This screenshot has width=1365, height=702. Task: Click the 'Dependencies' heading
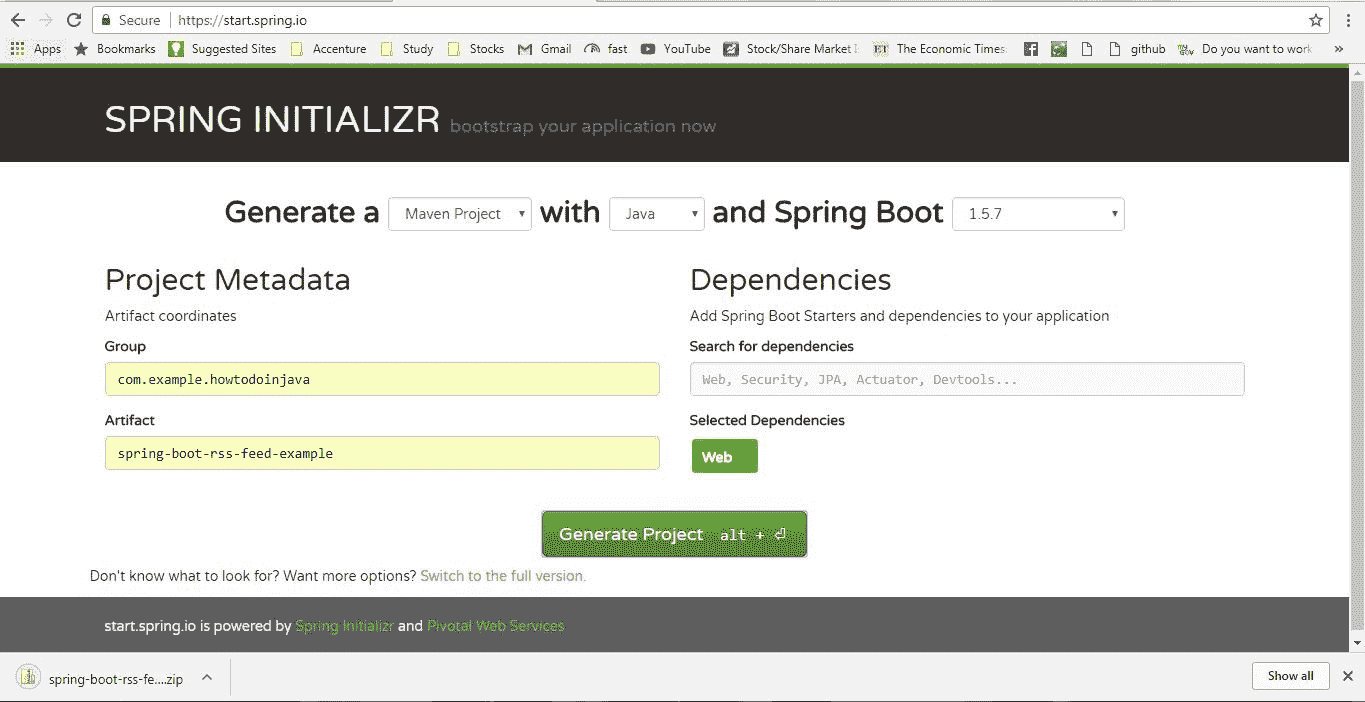[790, 280]
